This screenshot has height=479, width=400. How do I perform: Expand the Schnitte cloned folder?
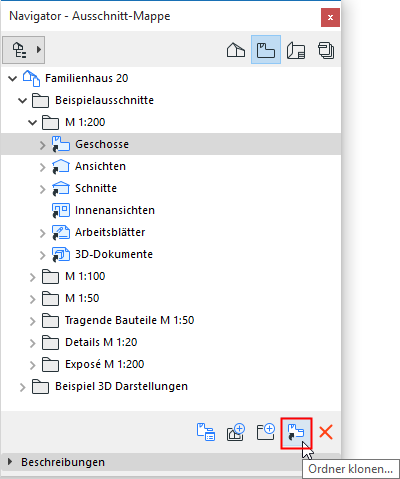[42, 189]
